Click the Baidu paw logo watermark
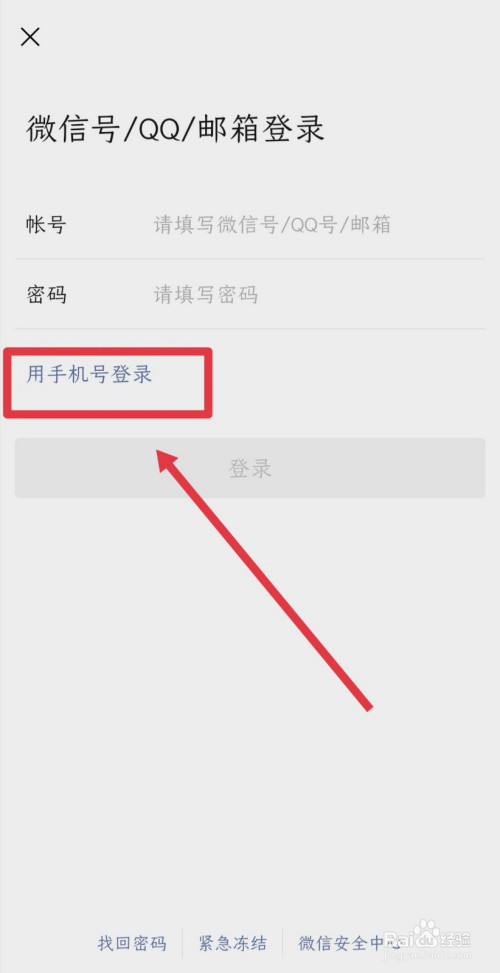This screenshot has width=500, height=973. (x=426, y=931)
